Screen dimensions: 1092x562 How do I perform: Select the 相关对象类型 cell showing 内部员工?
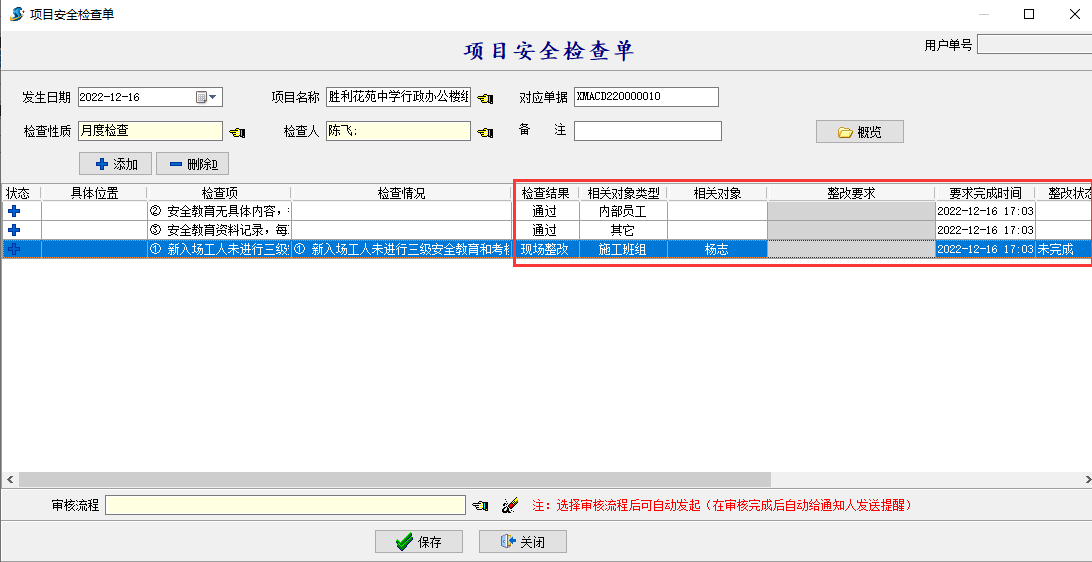pos(622,212)
